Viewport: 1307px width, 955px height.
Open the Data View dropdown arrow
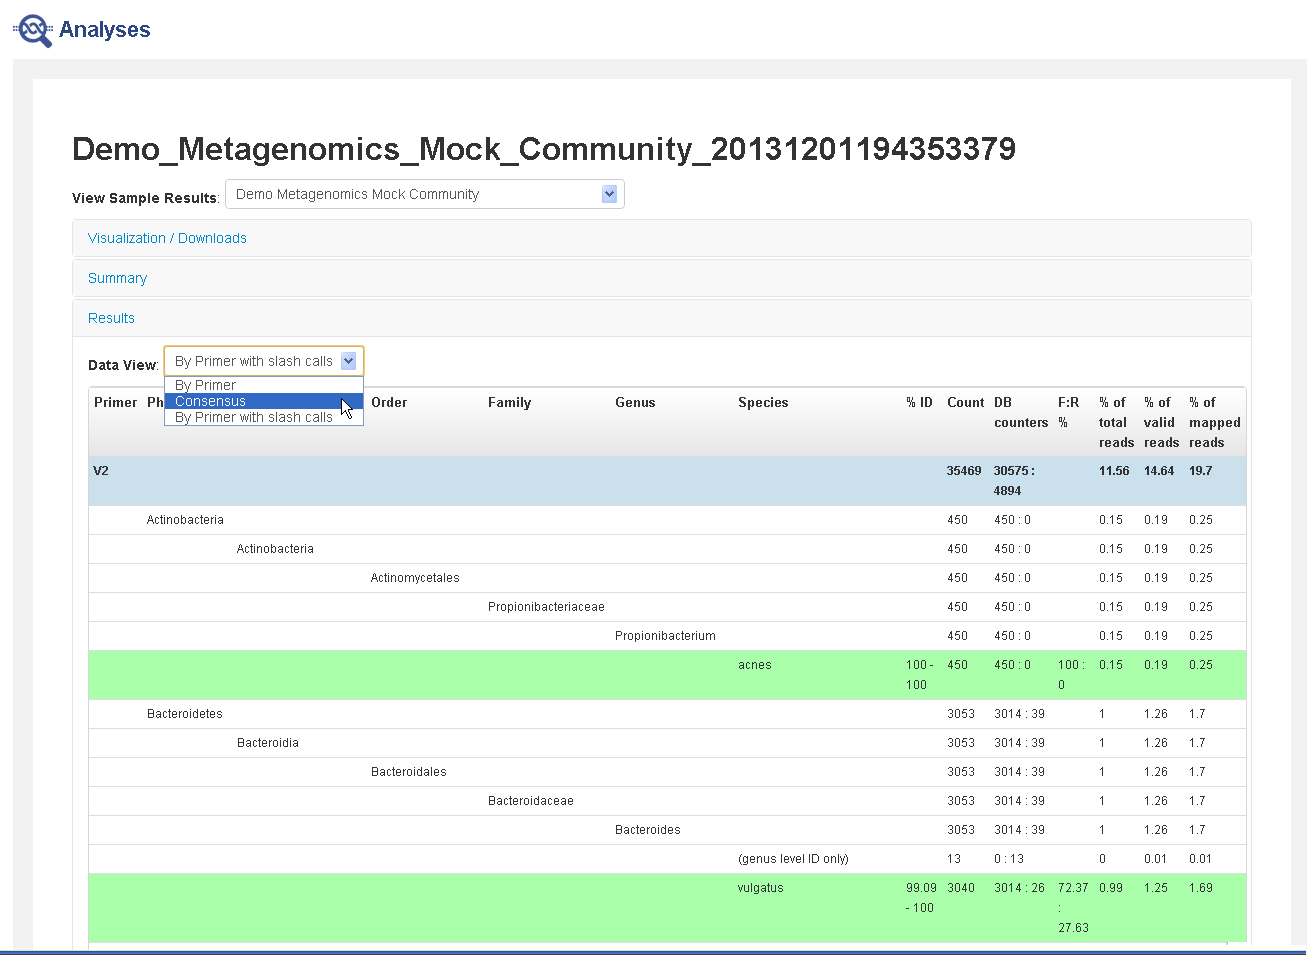point(348,361)
